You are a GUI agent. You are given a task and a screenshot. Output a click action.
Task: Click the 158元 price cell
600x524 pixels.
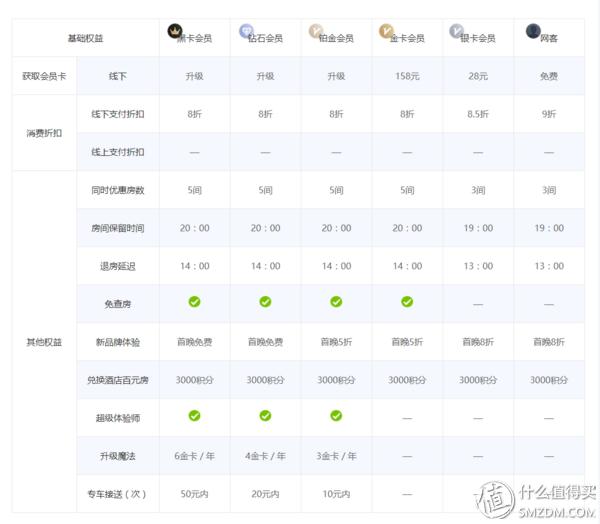click(407, 76)
